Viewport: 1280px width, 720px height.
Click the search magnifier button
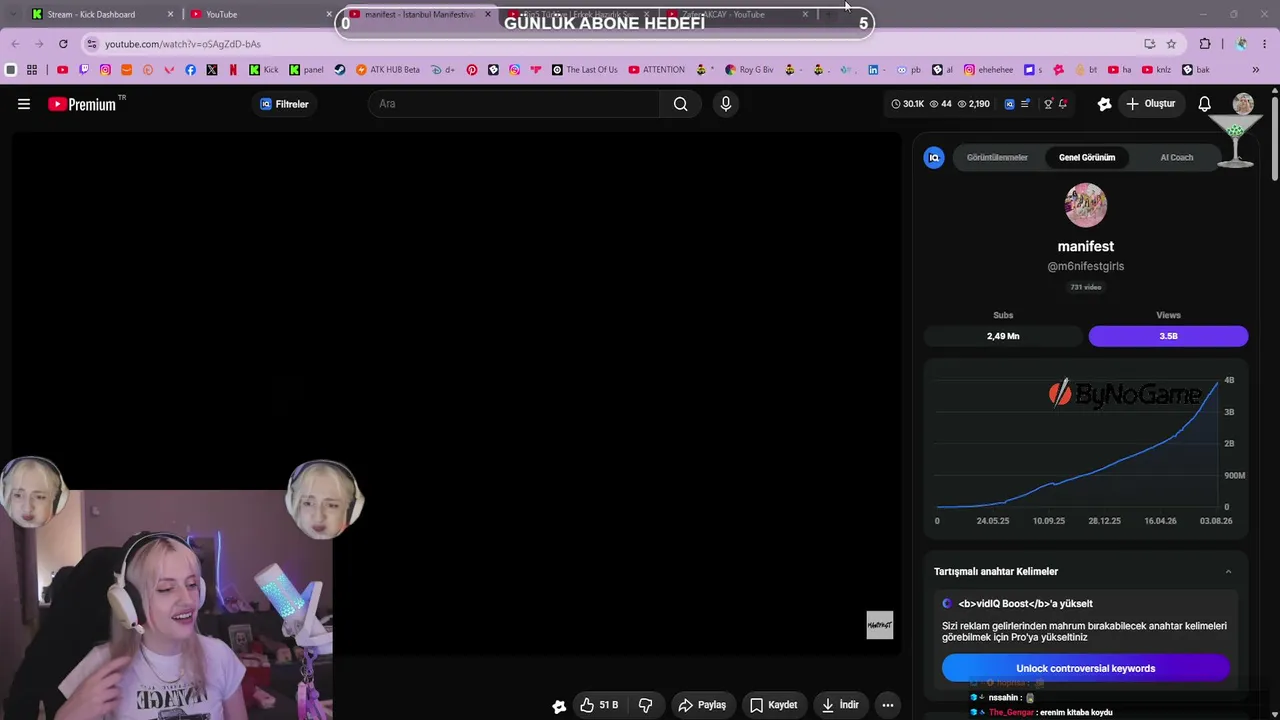coord(680,104)
